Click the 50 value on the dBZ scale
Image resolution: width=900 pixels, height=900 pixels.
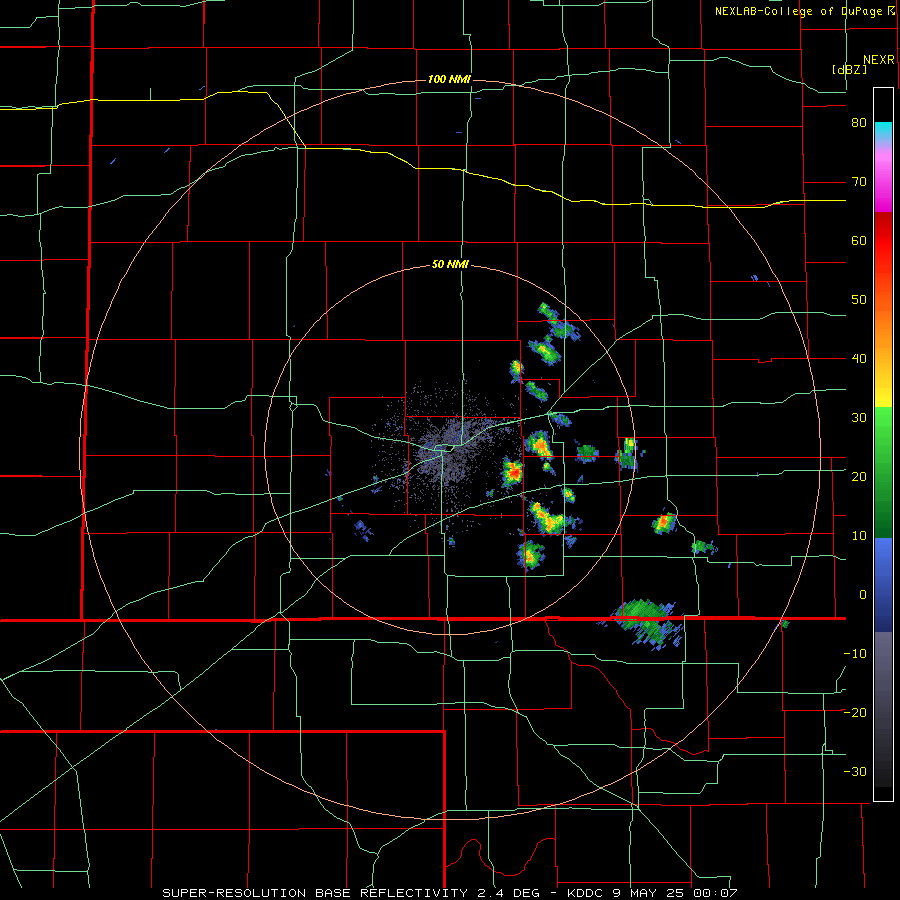[859, 300]
